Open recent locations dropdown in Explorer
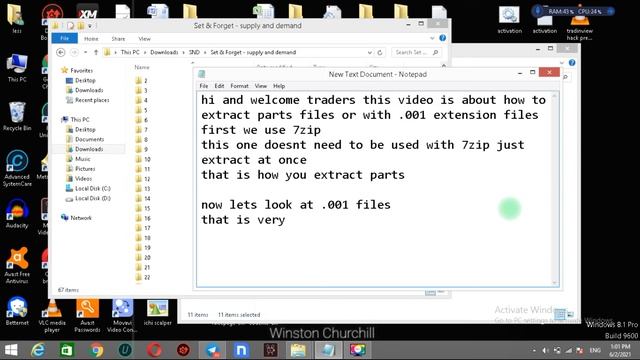The width and height of the screenshot is (640, 360). click(85, 52)
